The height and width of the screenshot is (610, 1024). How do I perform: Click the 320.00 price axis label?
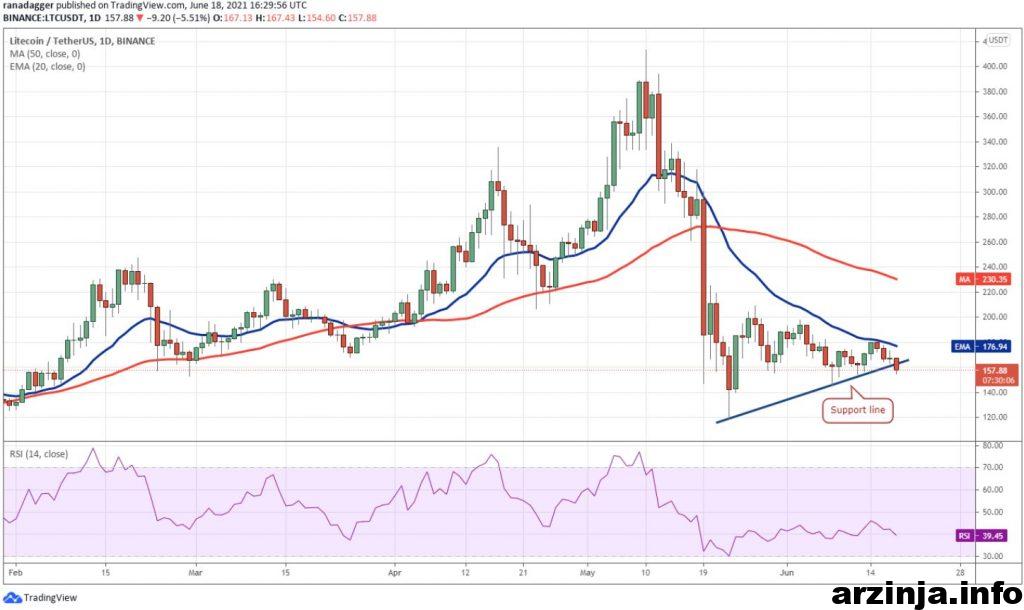pos(993,167)
